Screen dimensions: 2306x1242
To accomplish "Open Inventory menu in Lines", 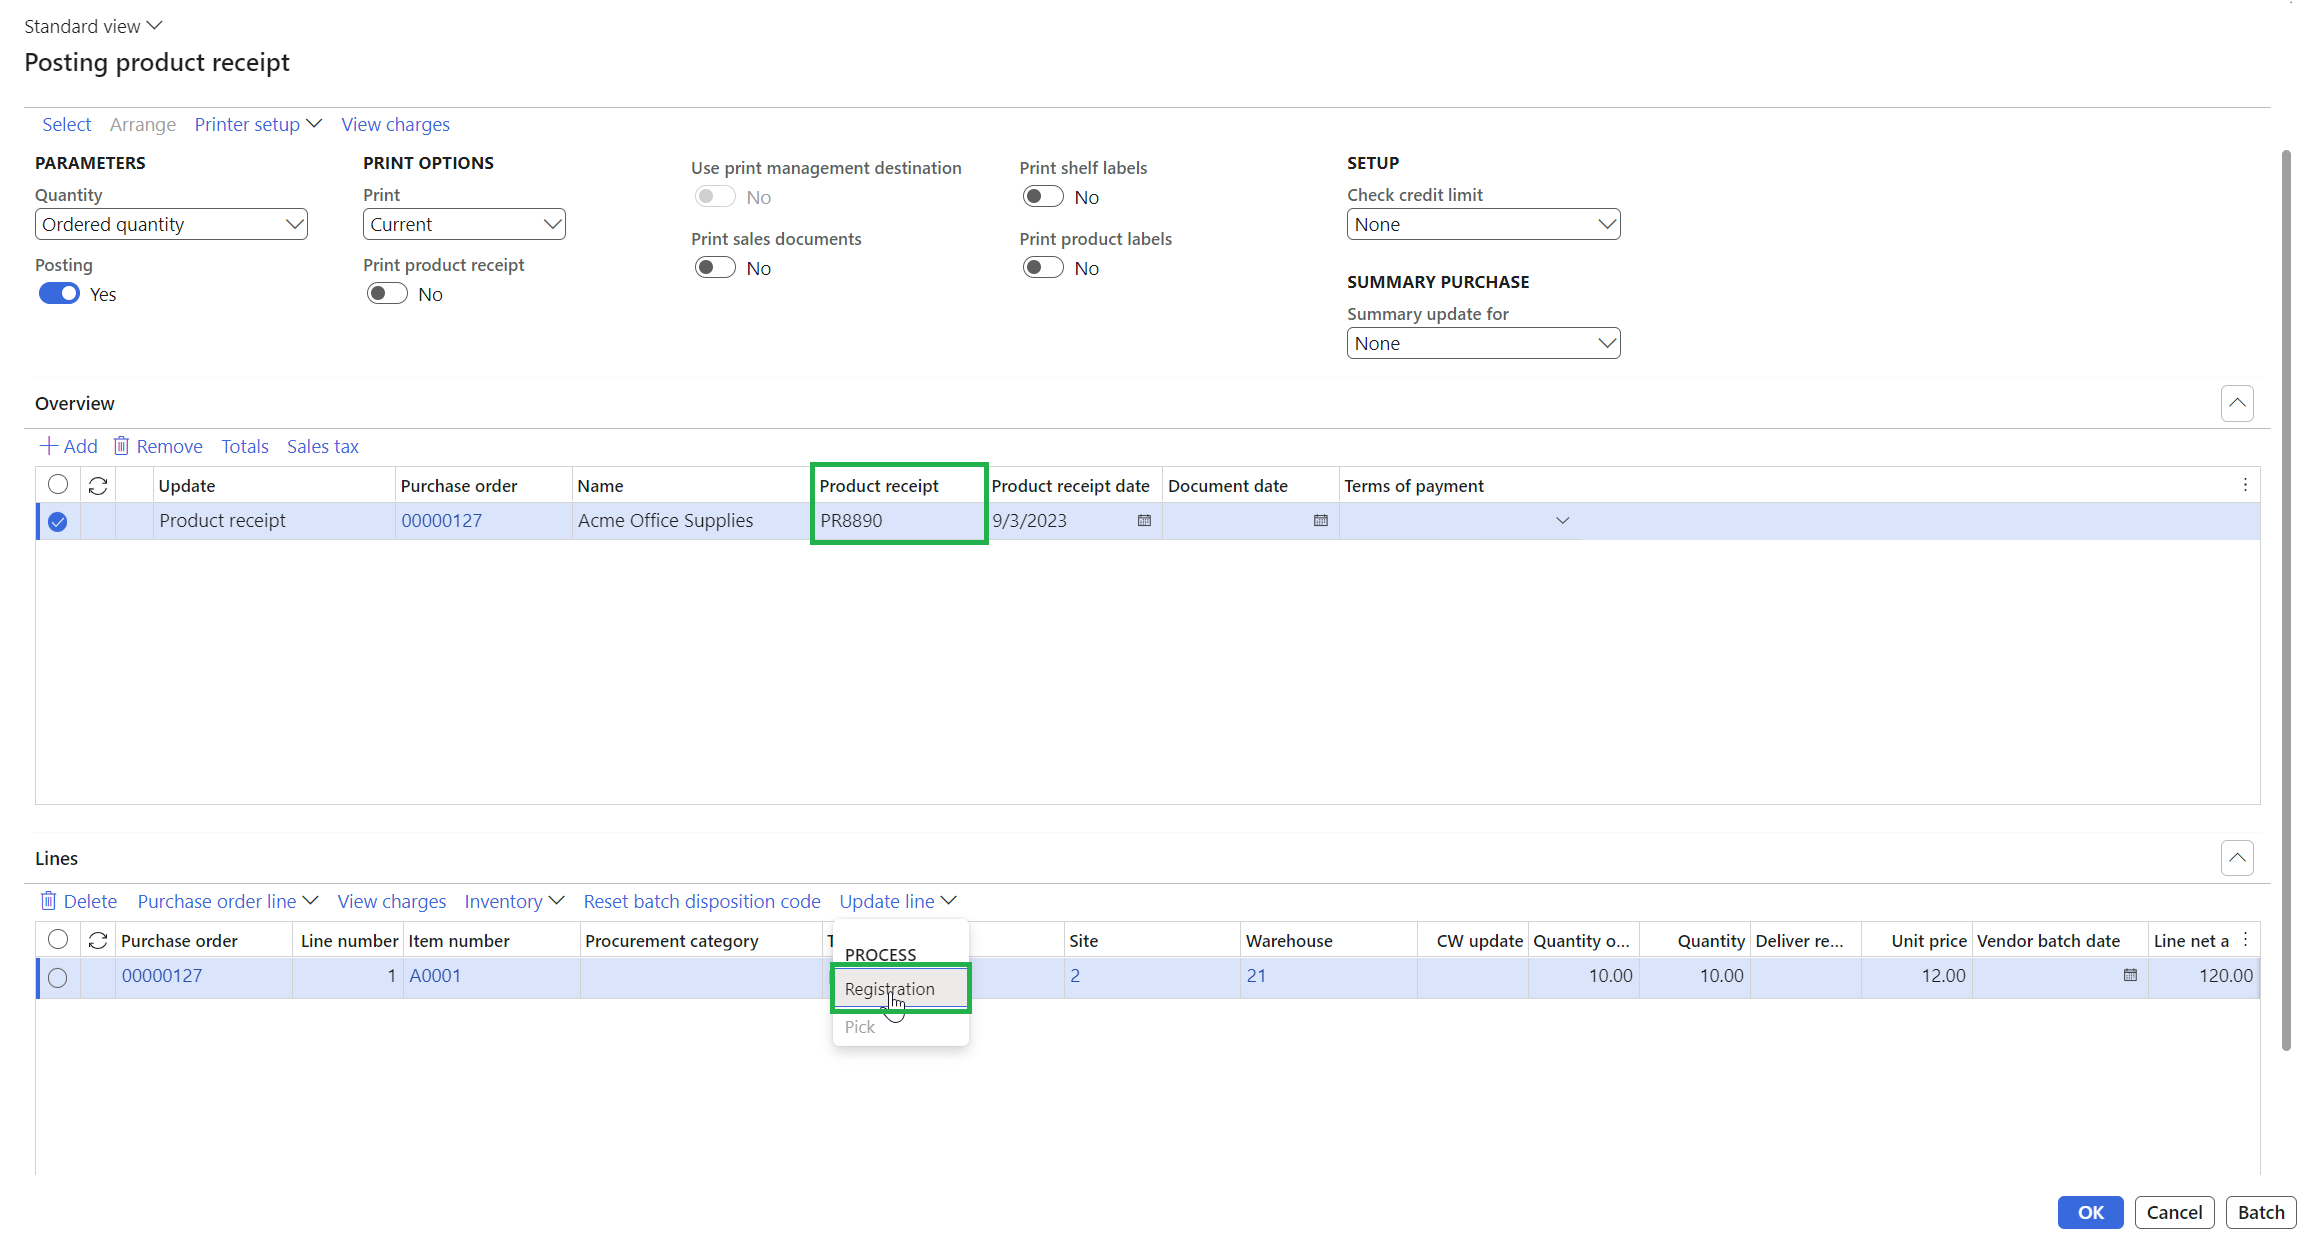I will click(x=514, y=901).
